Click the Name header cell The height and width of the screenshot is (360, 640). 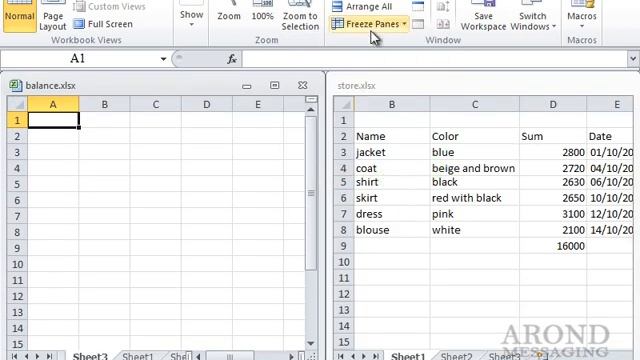392,136
